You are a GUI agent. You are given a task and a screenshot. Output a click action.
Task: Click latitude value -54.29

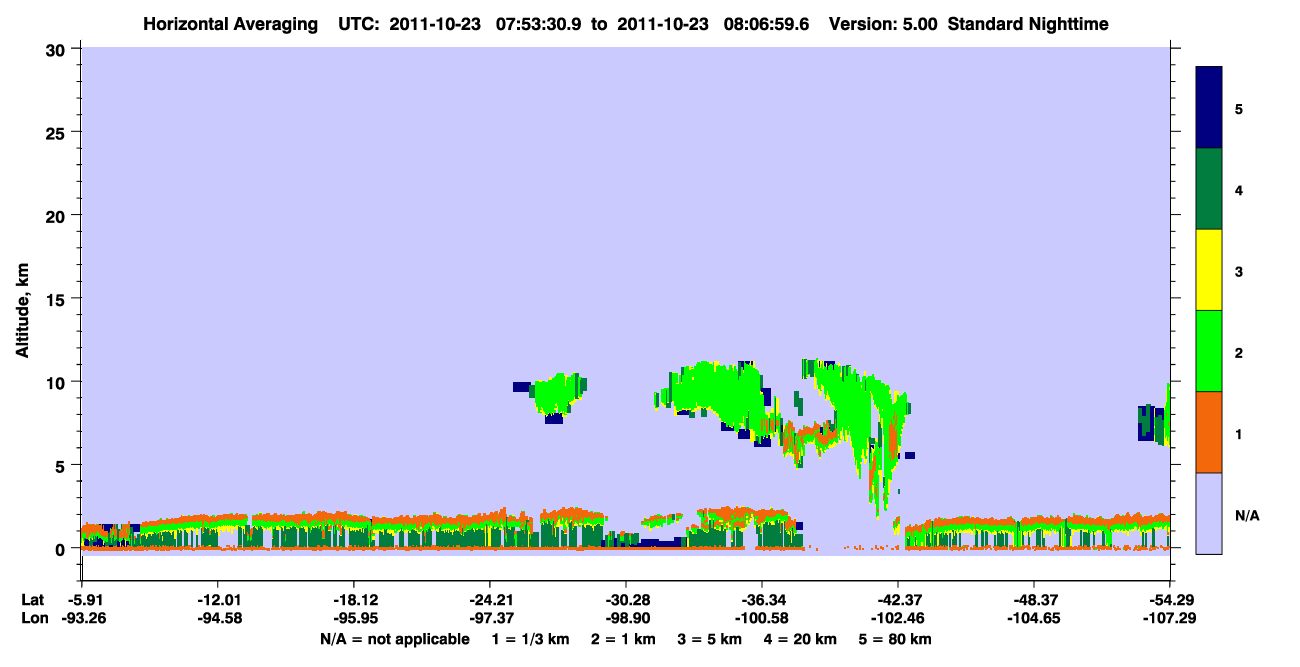tap(1169, 600)
